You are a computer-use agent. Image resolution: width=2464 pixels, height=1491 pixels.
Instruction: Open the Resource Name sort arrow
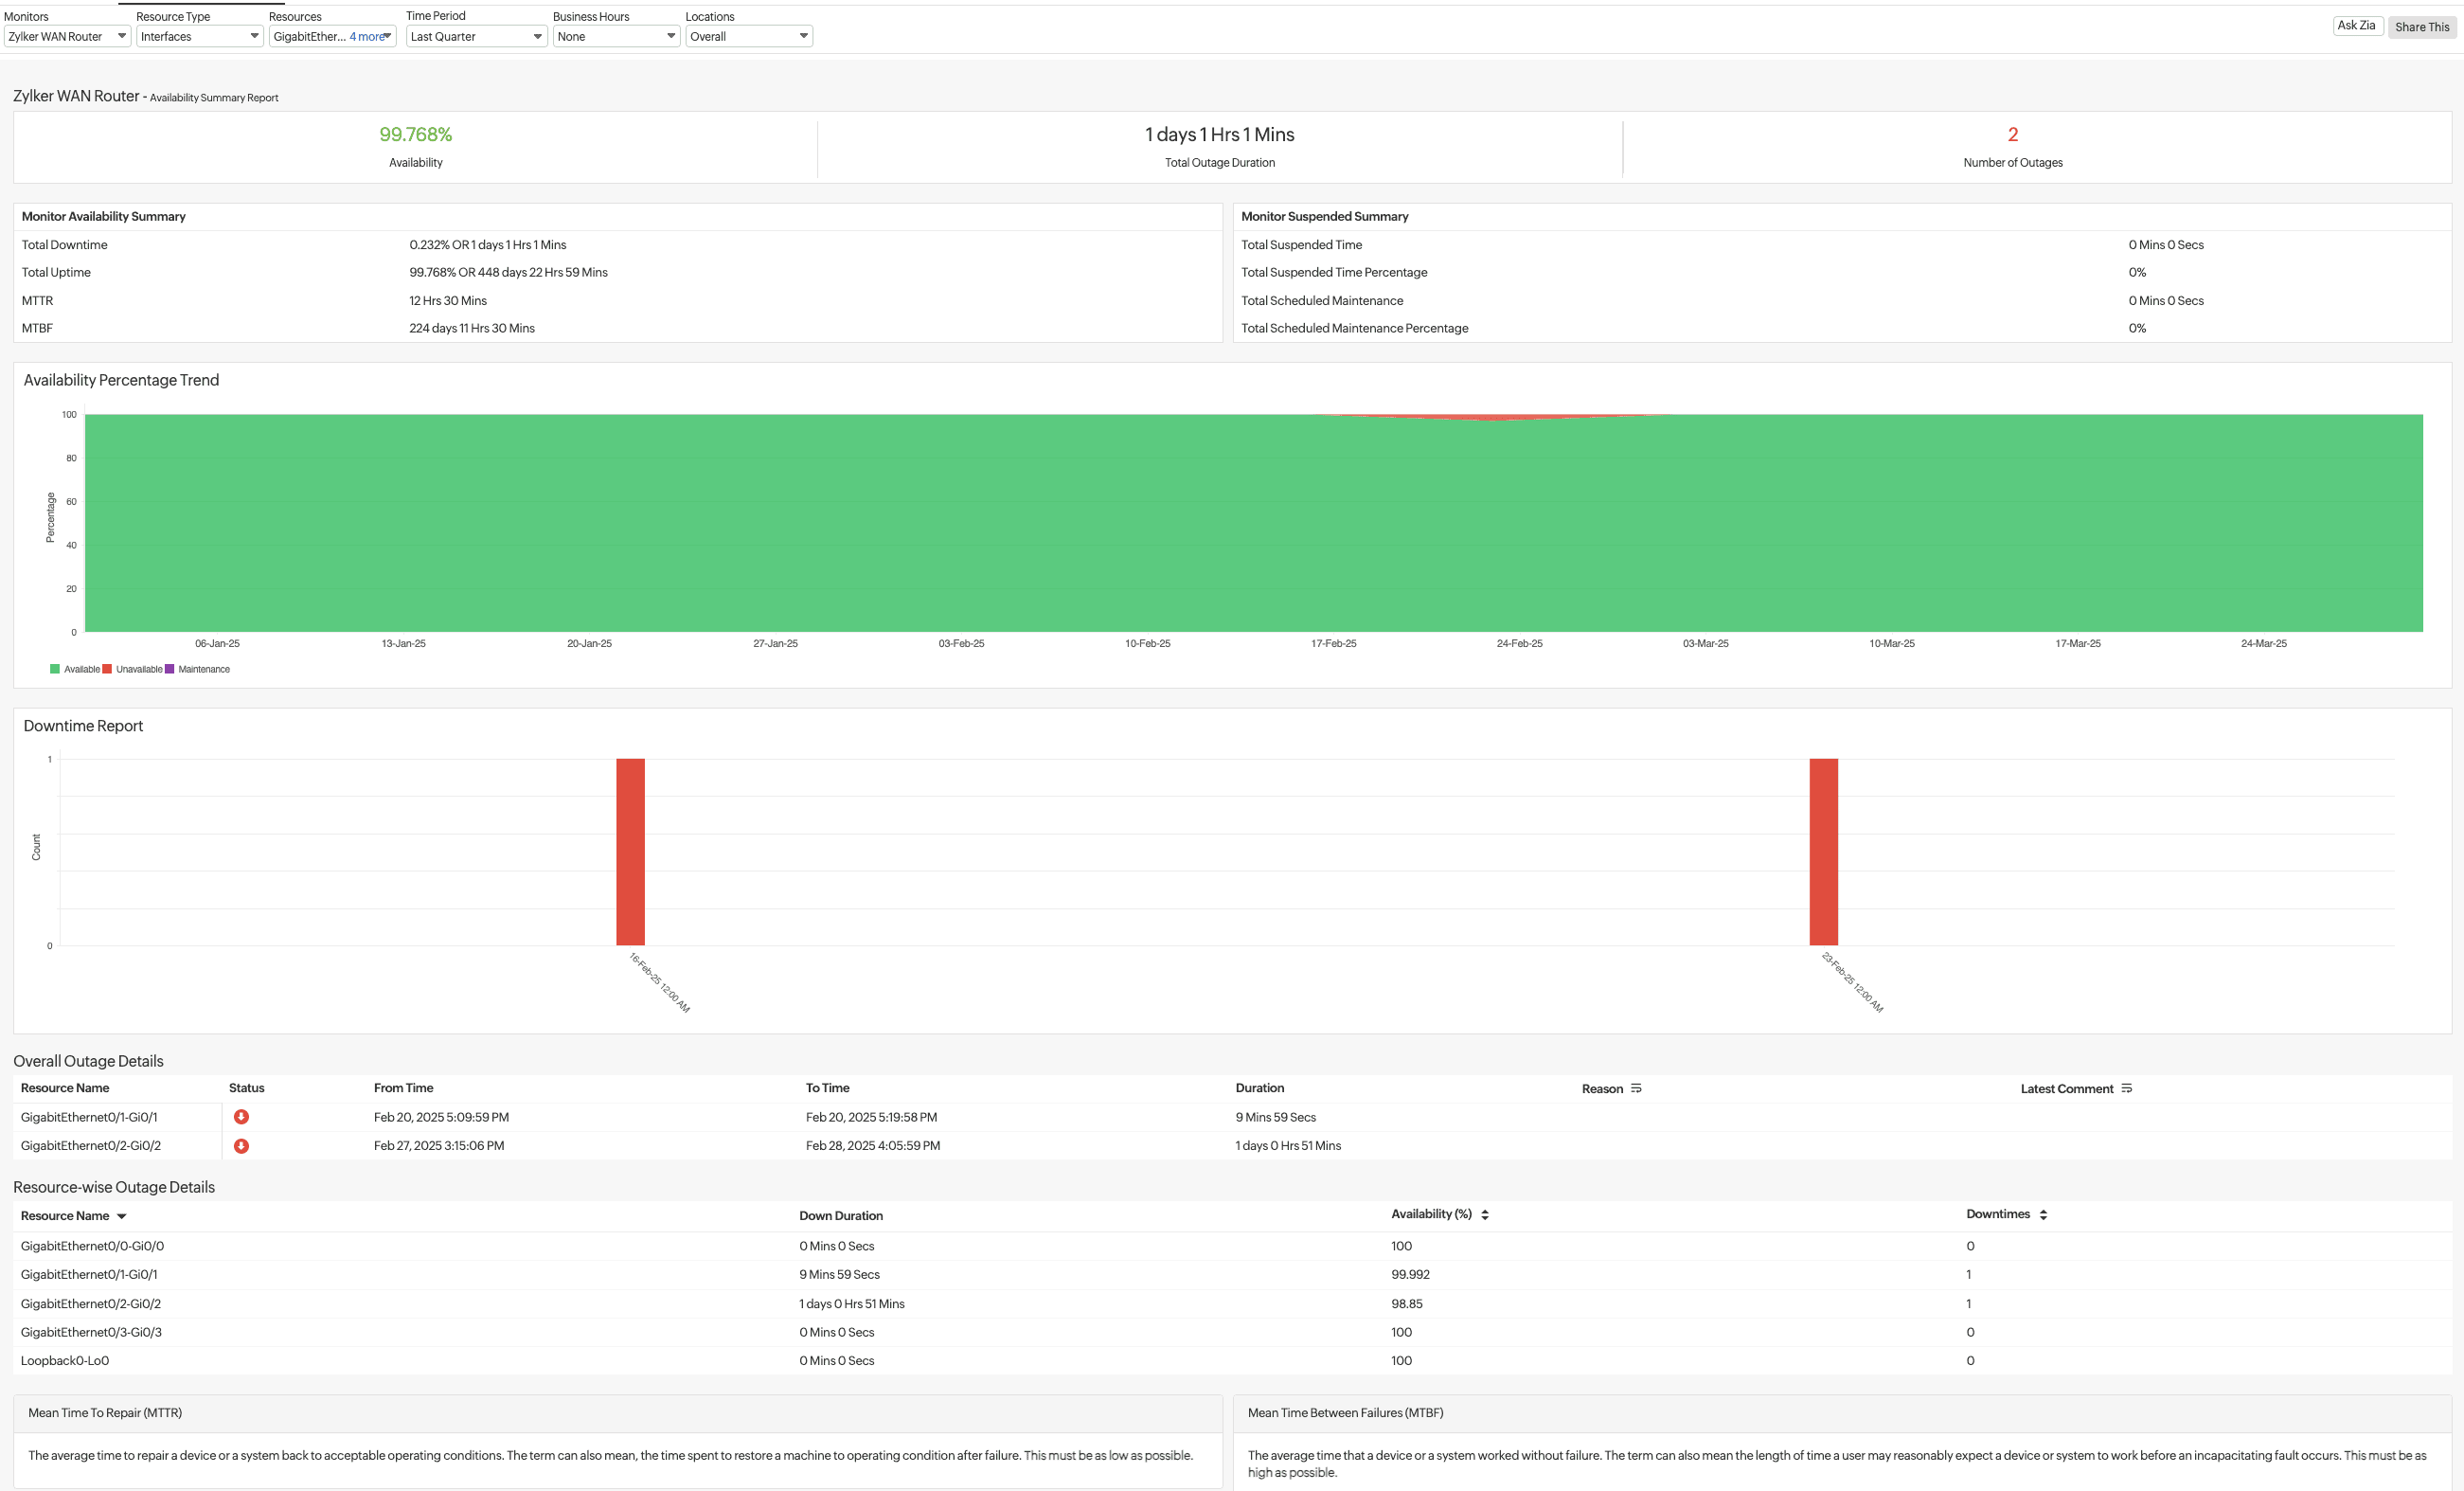122,1216
